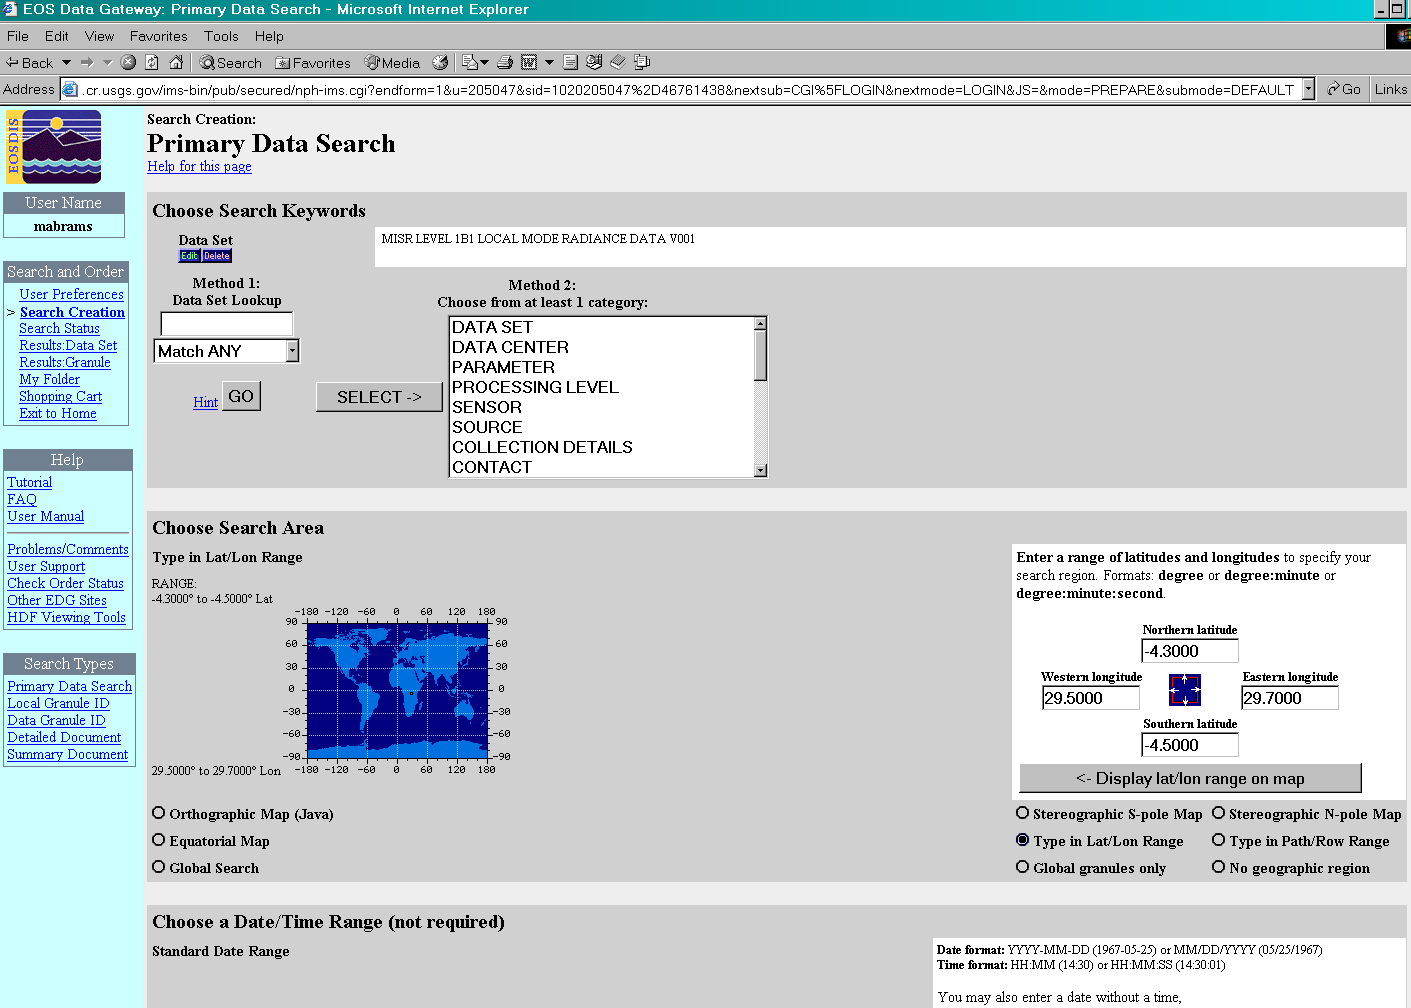Click the SELECT -> button
Viewport: 1411px width, 1008px height.
tap(379, 397)
